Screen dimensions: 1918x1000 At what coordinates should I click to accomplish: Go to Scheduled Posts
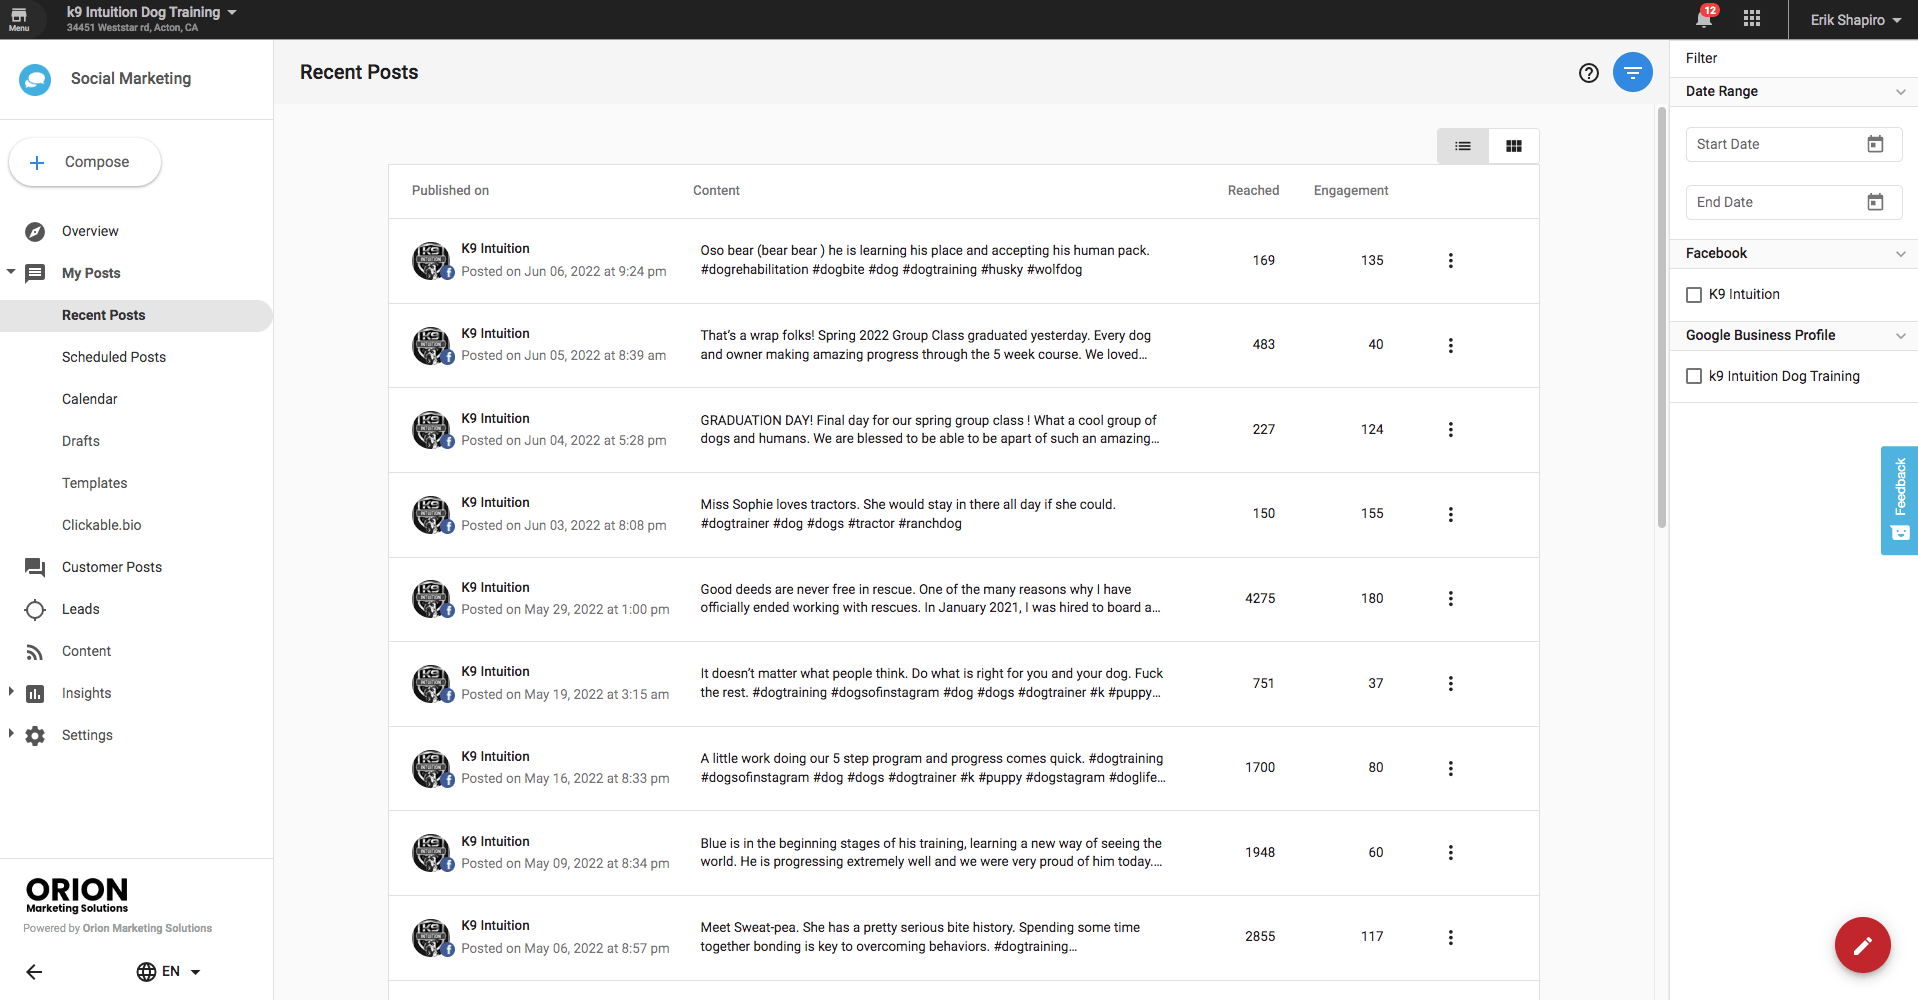click(114, 357)
